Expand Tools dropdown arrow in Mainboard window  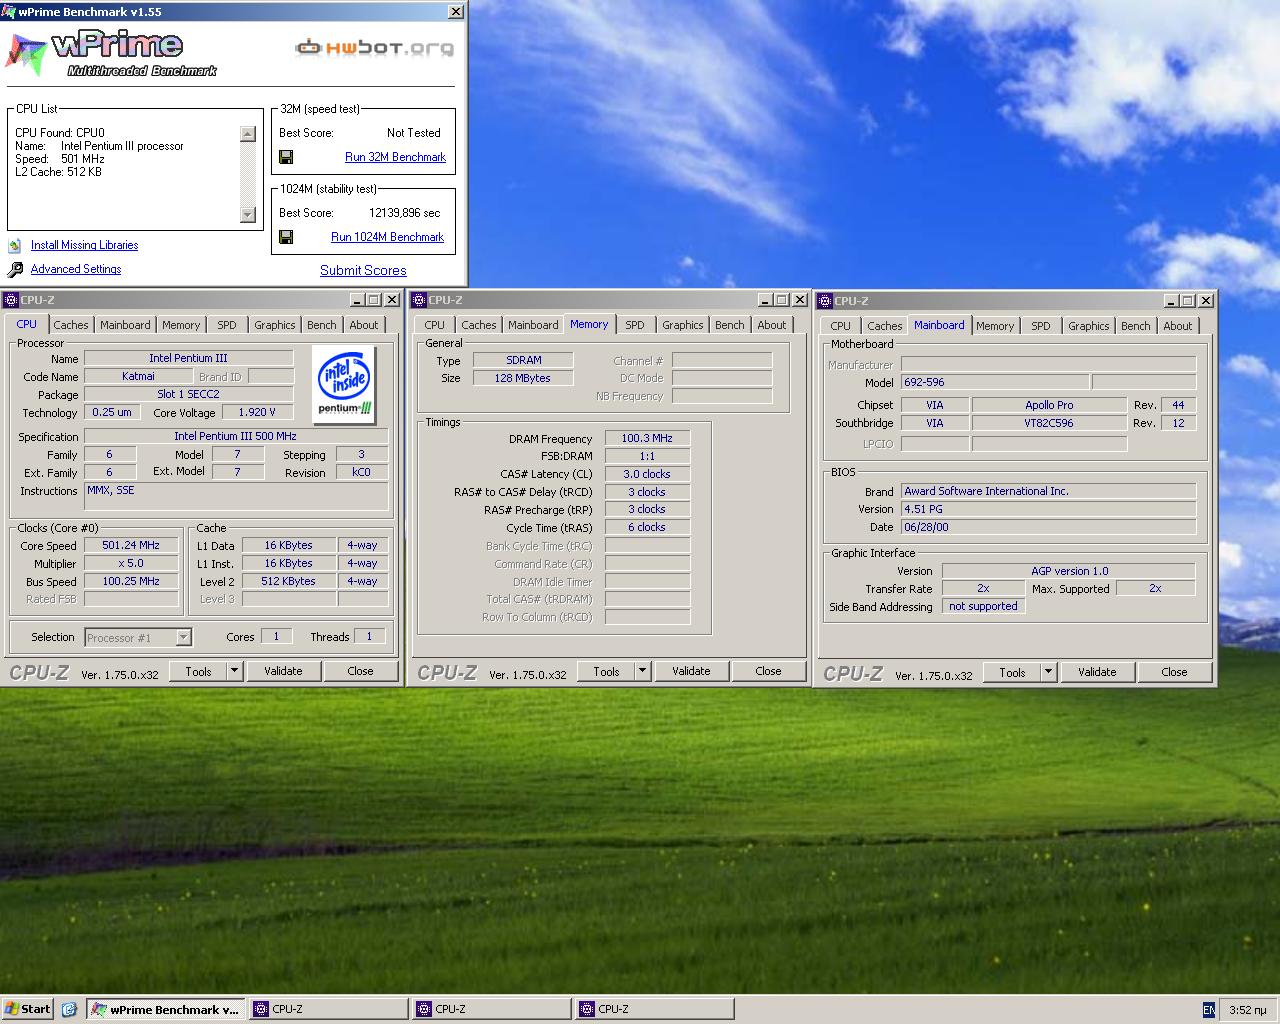coord(1049,672)
